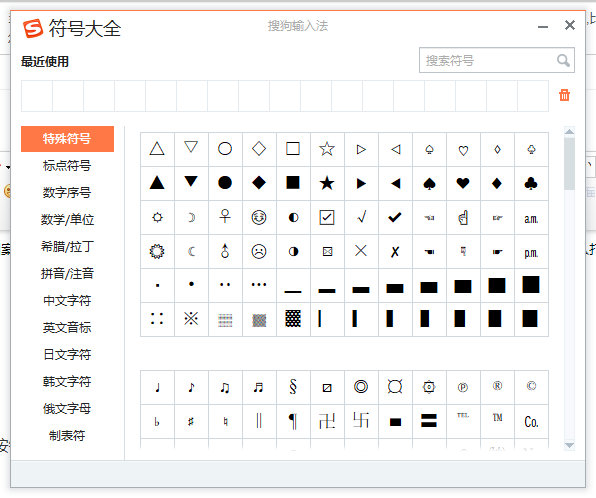Click the scrollbar down arrow
The width and height of the screenshot is (596, 498).
click(x=569, y=445)
